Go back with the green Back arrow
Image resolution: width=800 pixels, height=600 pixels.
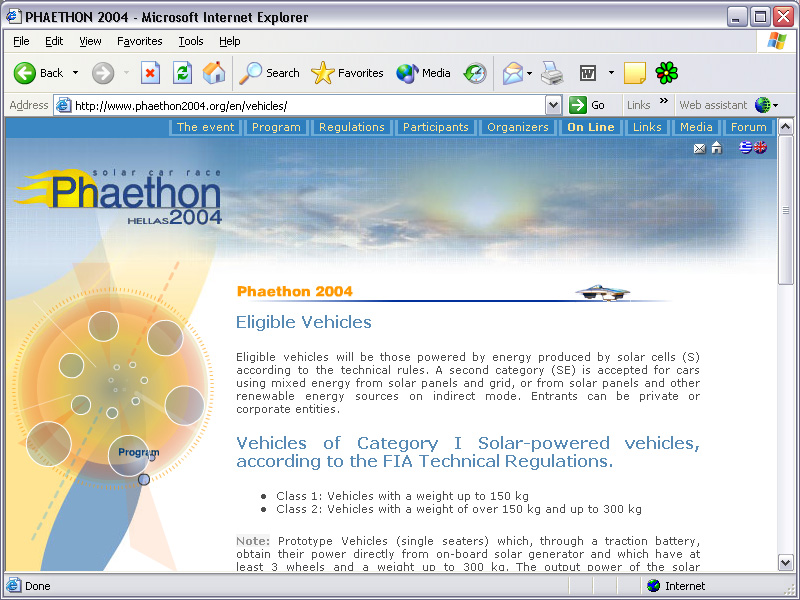point(38,73)
